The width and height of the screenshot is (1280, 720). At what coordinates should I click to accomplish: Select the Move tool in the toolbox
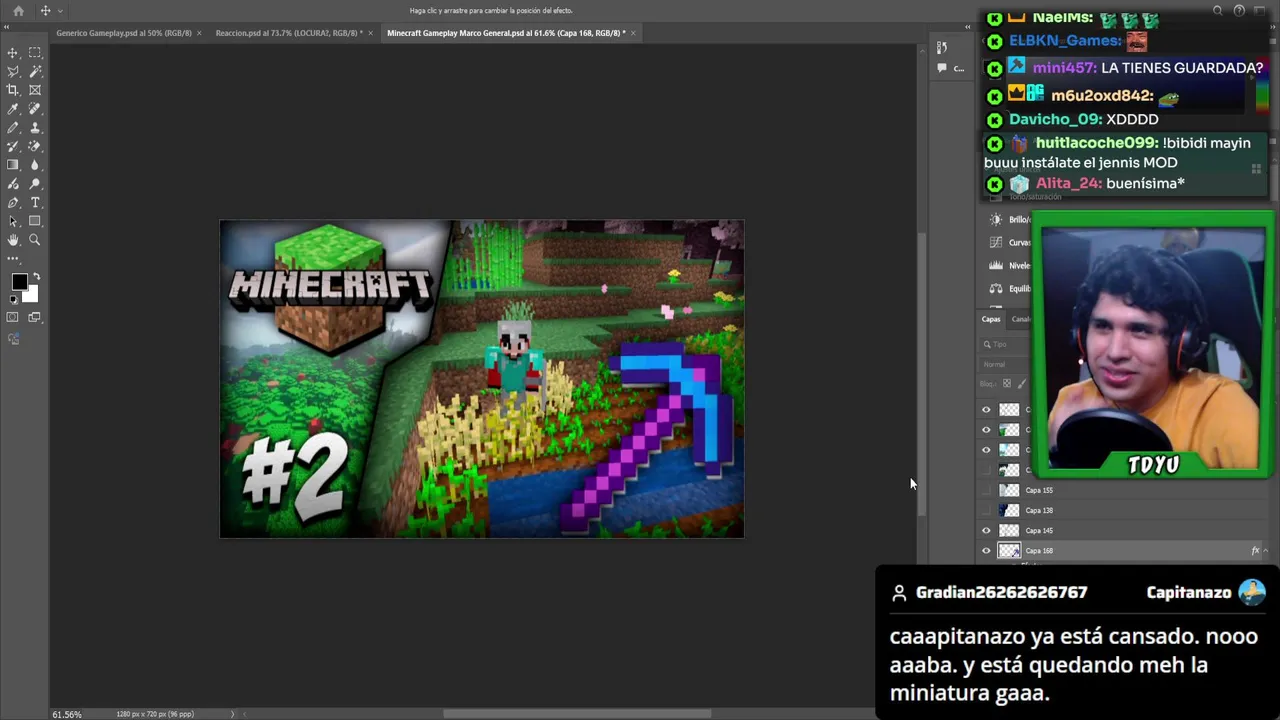point(13,53)
